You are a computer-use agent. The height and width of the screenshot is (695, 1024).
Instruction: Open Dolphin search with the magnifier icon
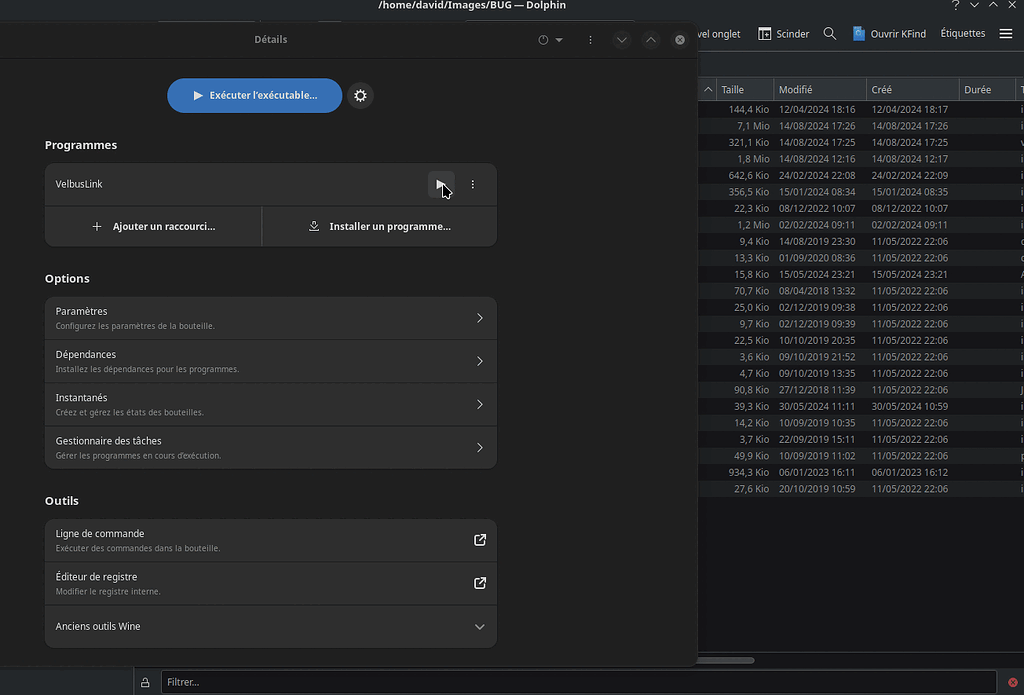(830, 33)
